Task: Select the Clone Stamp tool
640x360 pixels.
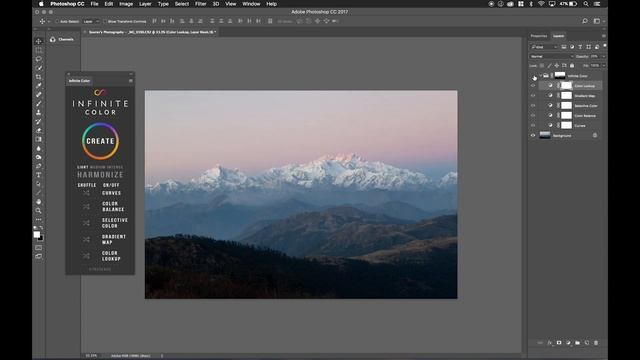Action: coord(39,113)
